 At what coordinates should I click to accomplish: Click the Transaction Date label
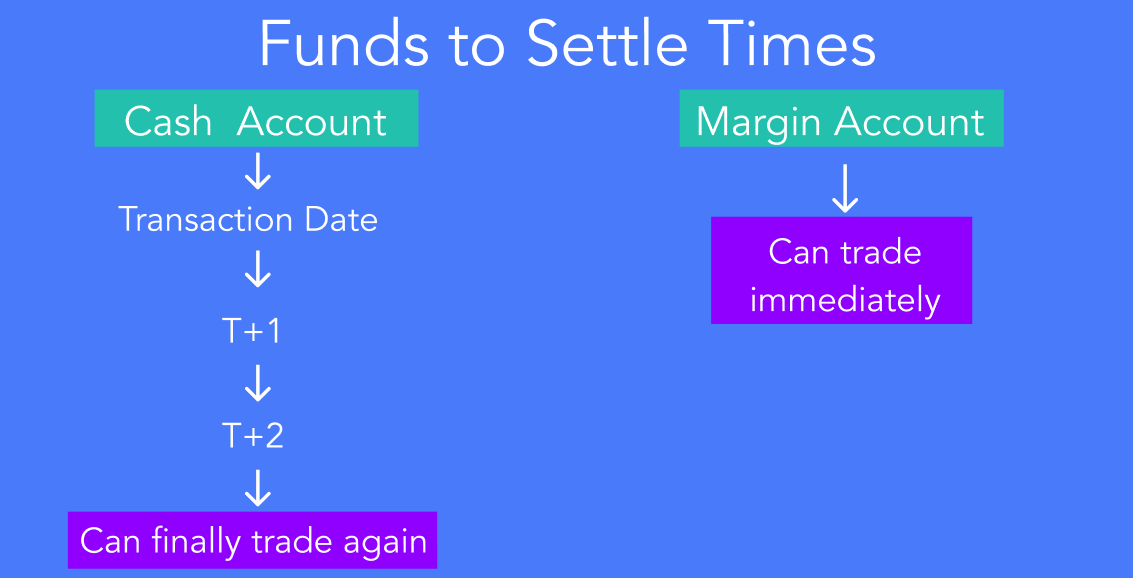[248, 220]
